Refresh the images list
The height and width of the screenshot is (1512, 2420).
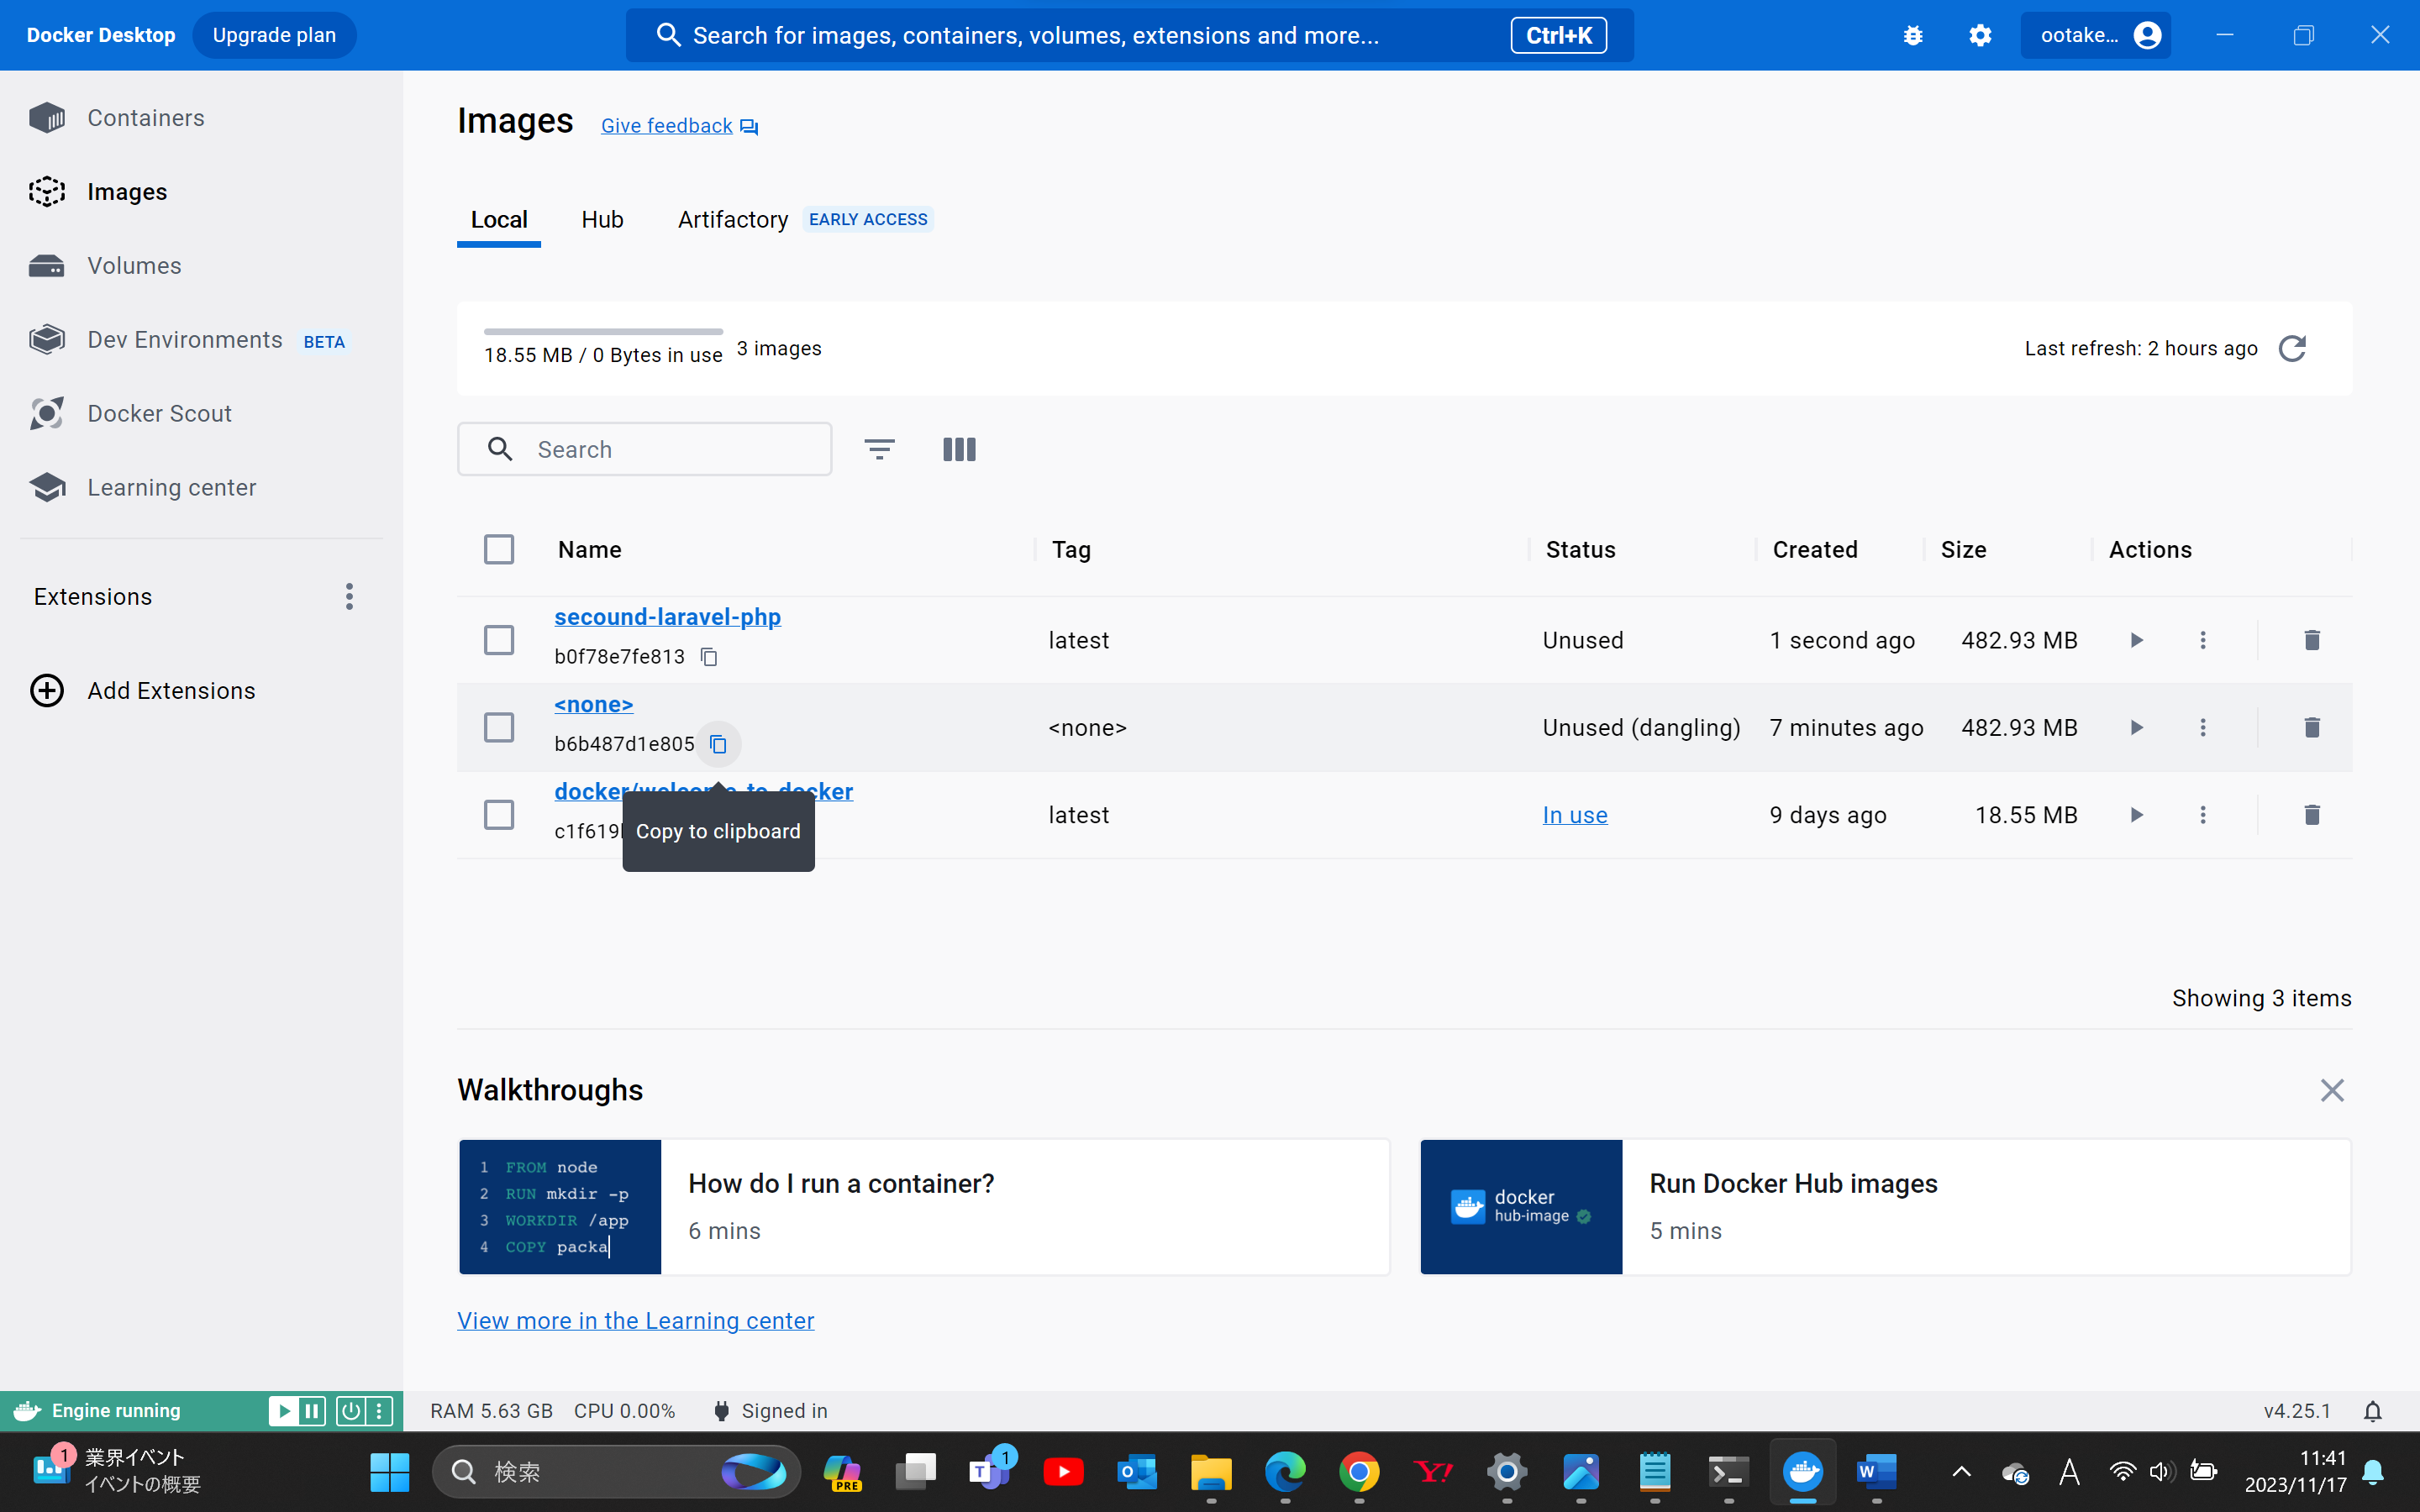coord(2292,348)
